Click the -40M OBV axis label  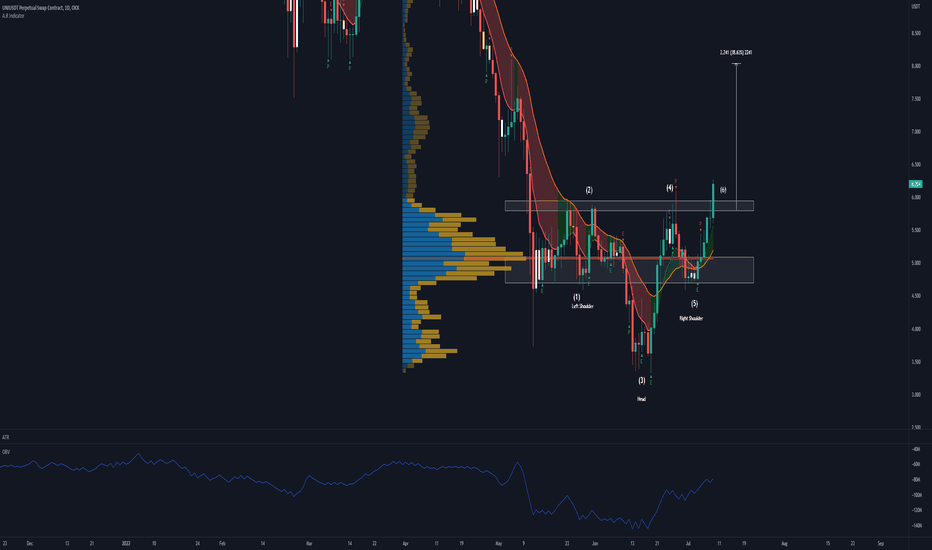coord(915,450)
